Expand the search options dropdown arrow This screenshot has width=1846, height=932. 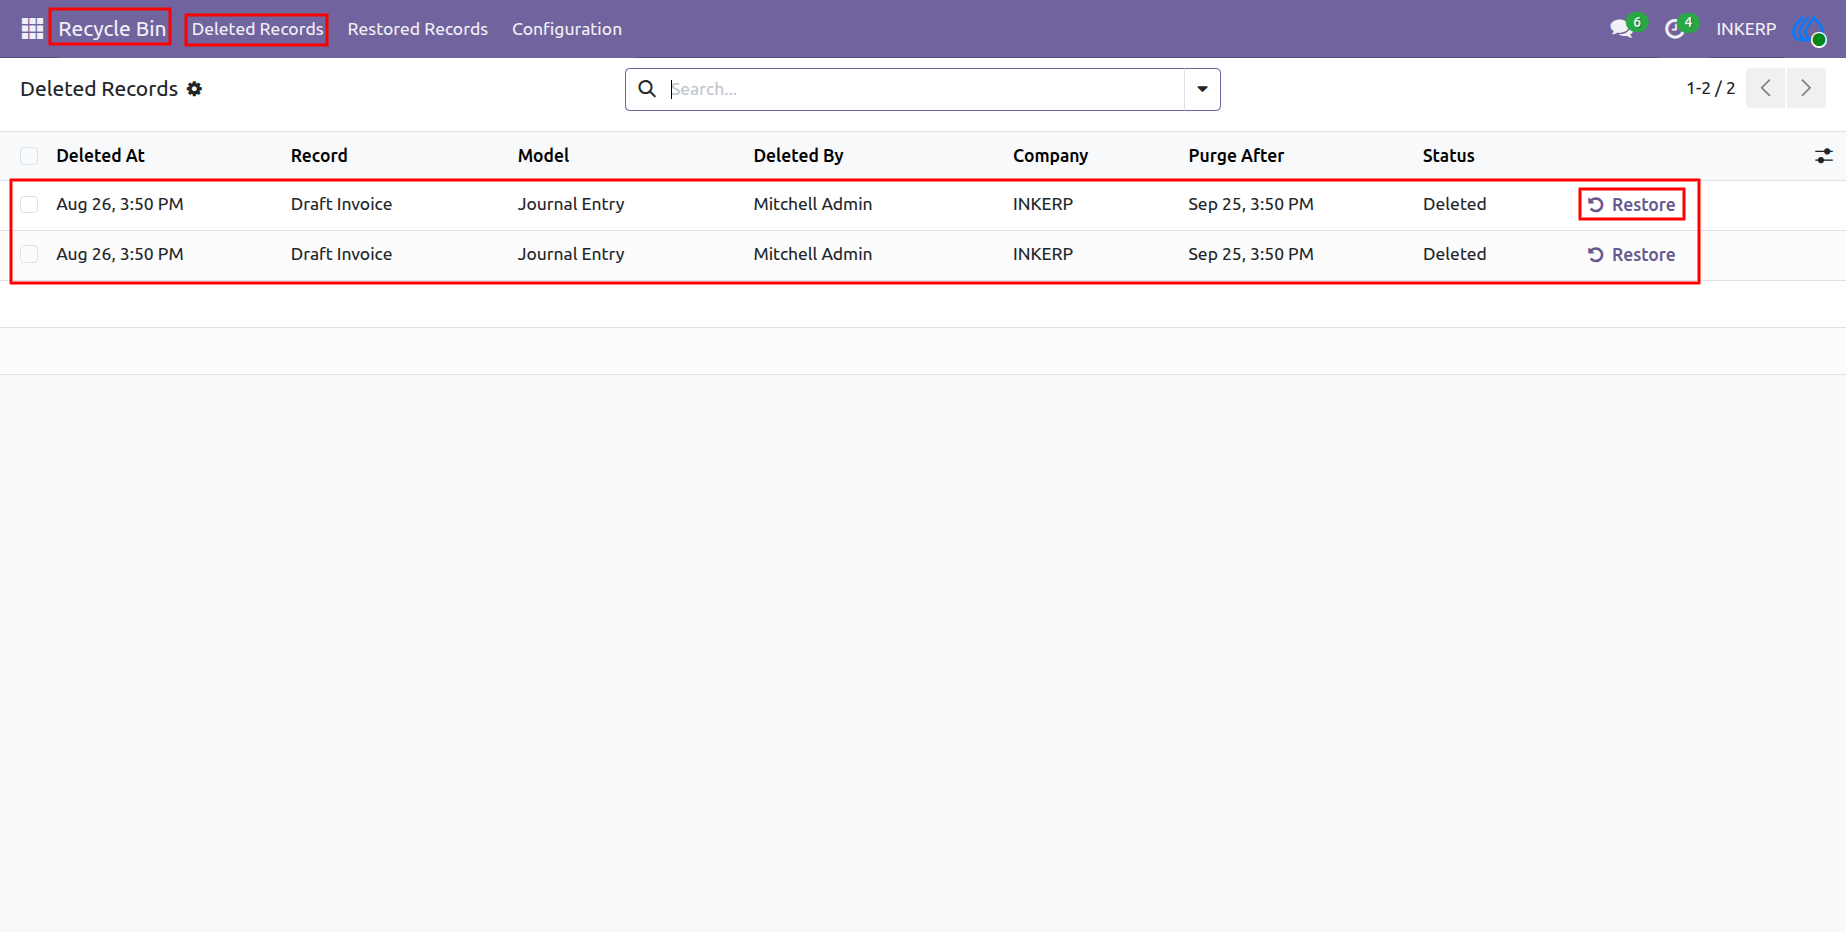[x=1202, y=89]
